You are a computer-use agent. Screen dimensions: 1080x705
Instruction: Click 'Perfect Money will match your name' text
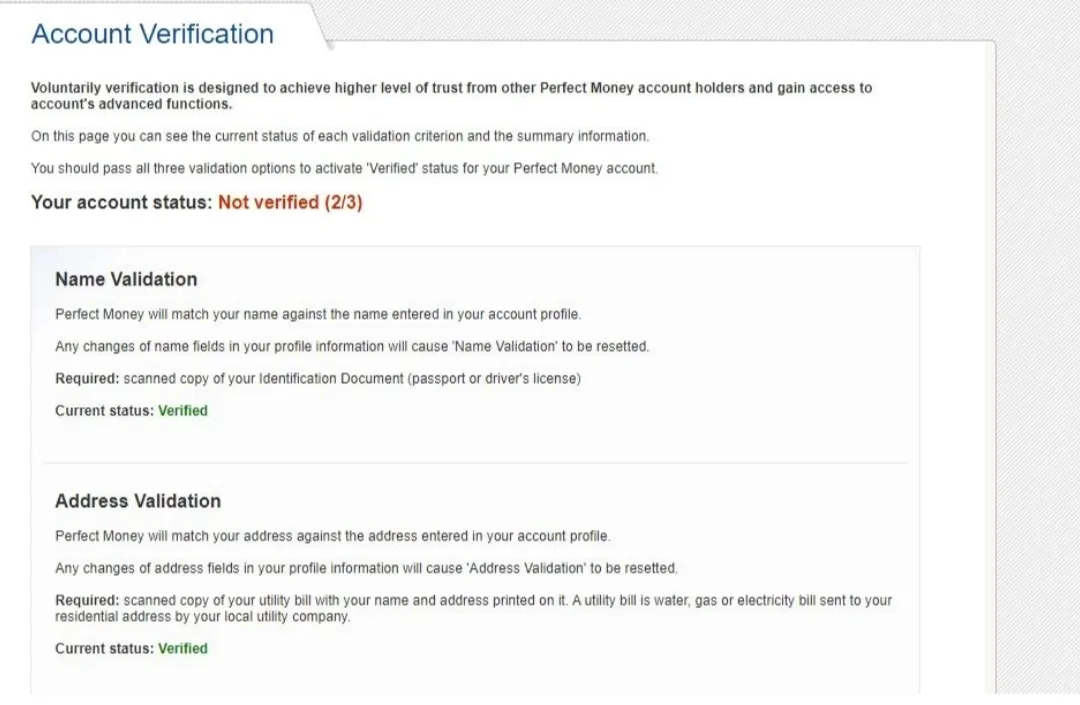[x=317, y=314]
